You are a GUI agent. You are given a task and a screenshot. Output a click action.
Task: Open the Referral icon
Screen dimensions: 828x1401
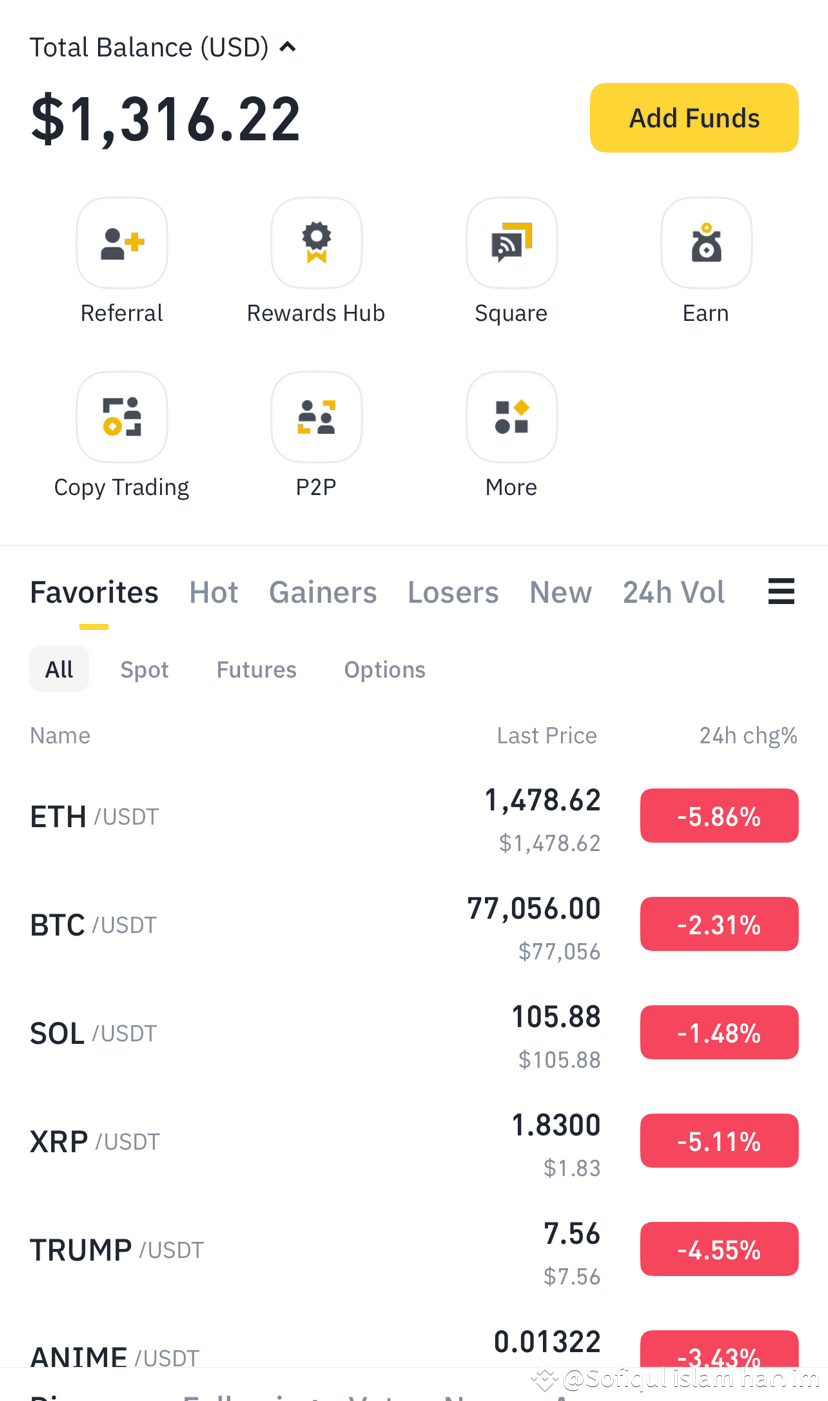click(122, 243)
